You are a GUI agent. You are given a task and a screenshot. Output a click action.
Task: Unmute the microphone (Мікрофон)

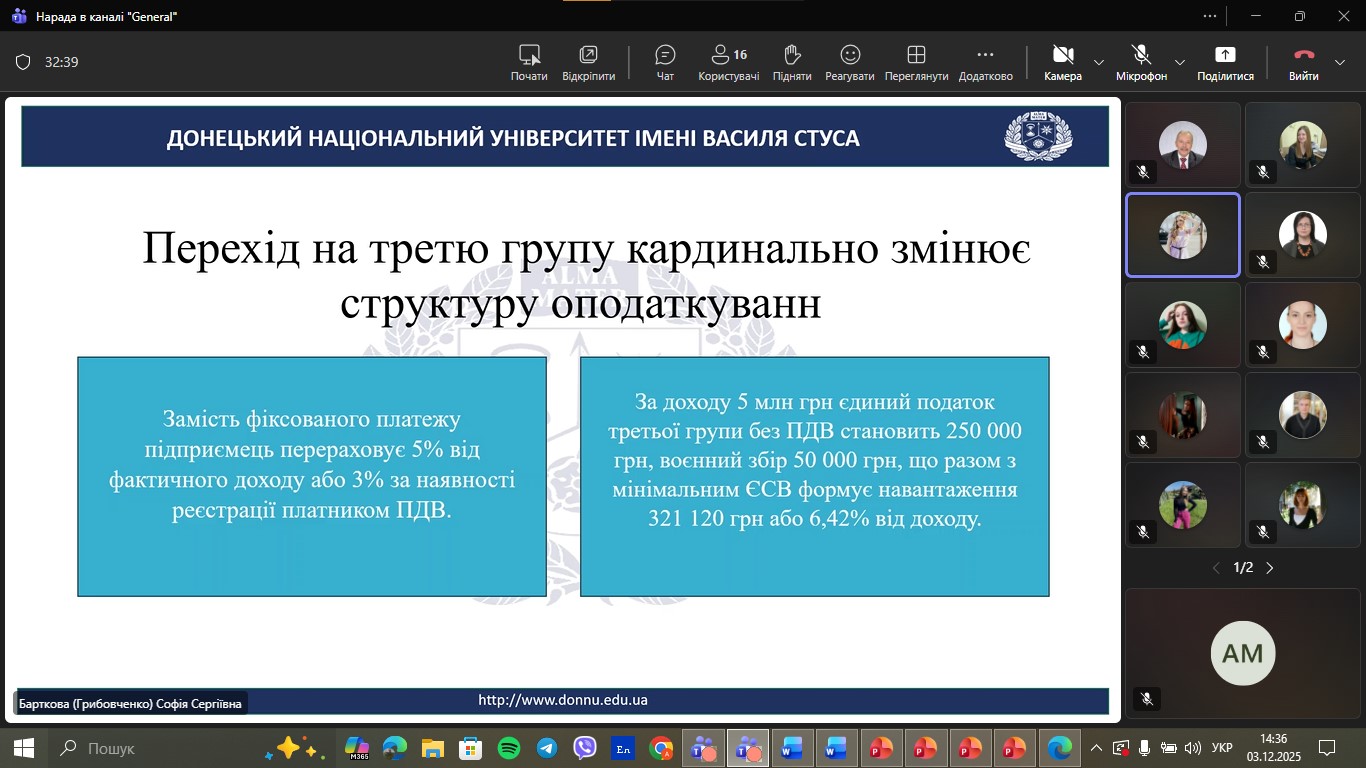[1141, 62]
